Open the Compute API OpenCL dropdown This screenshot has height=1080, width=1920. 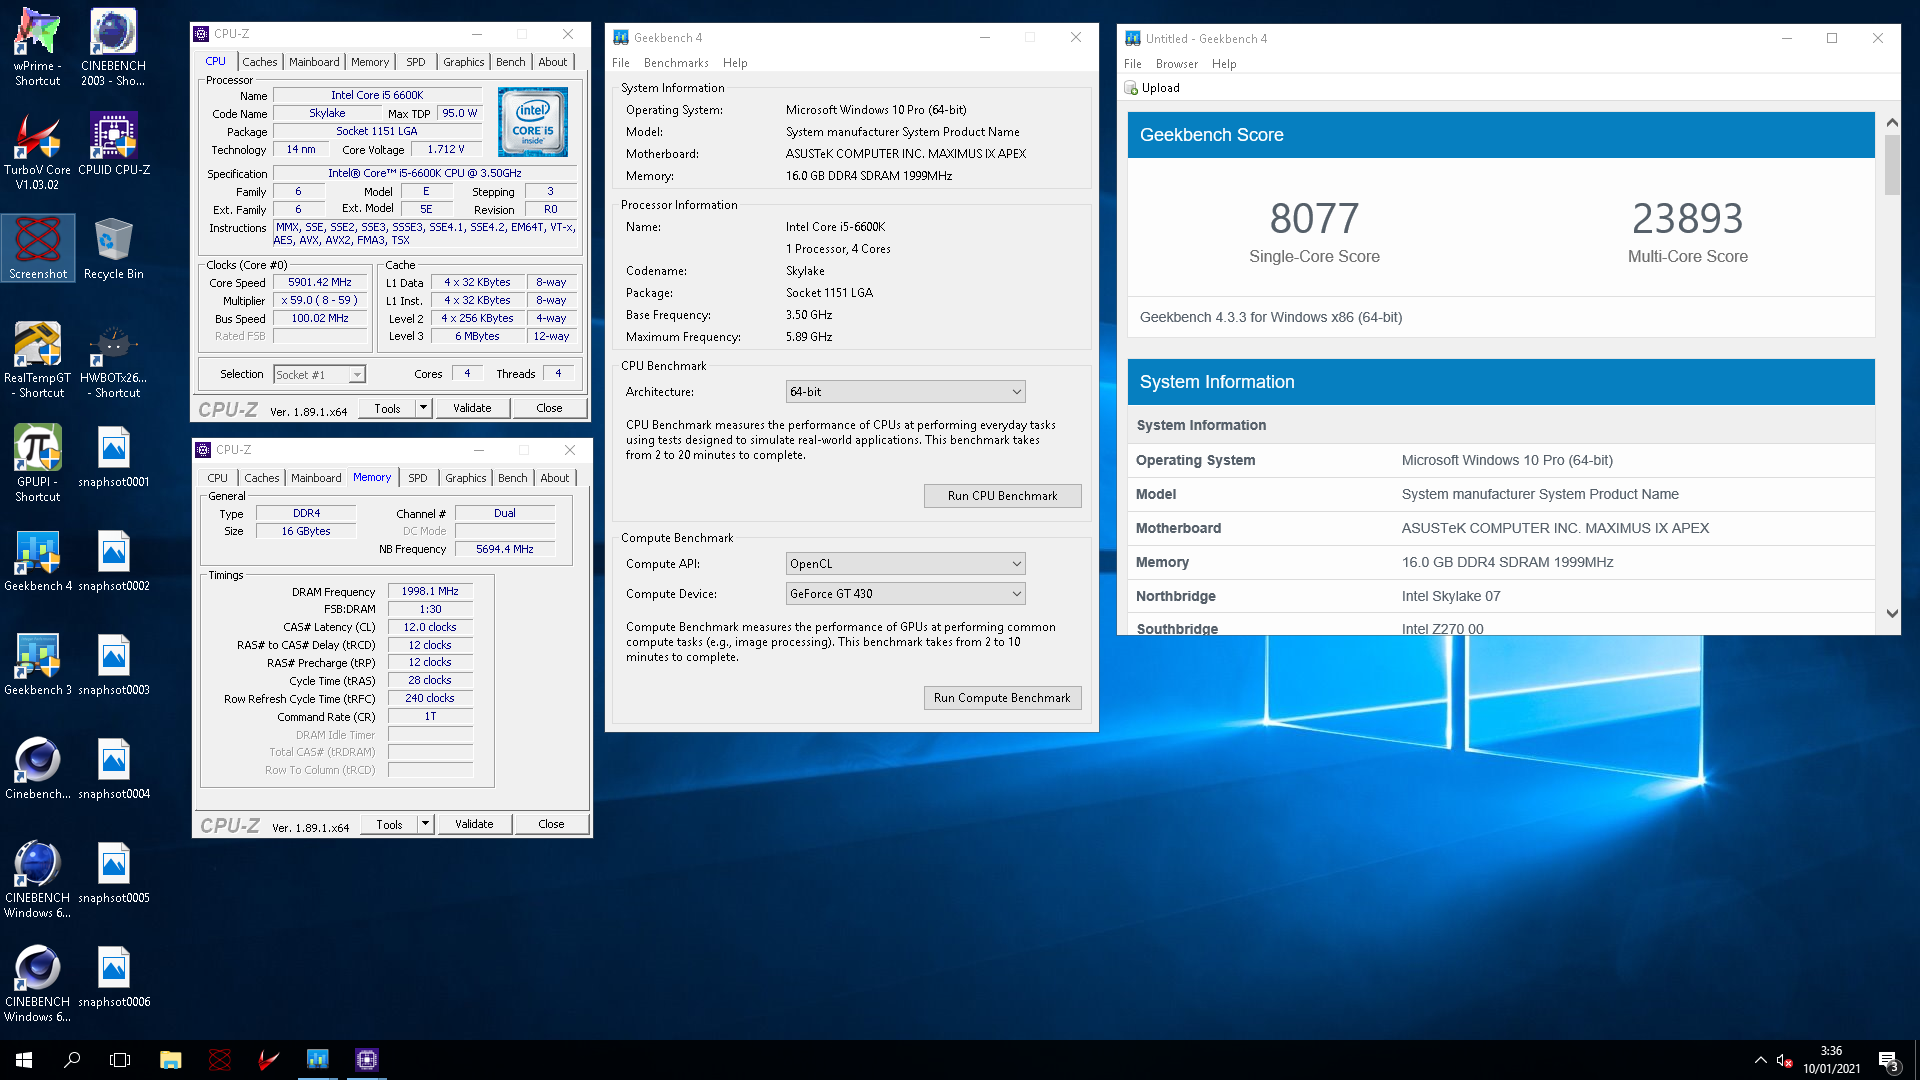906,564
